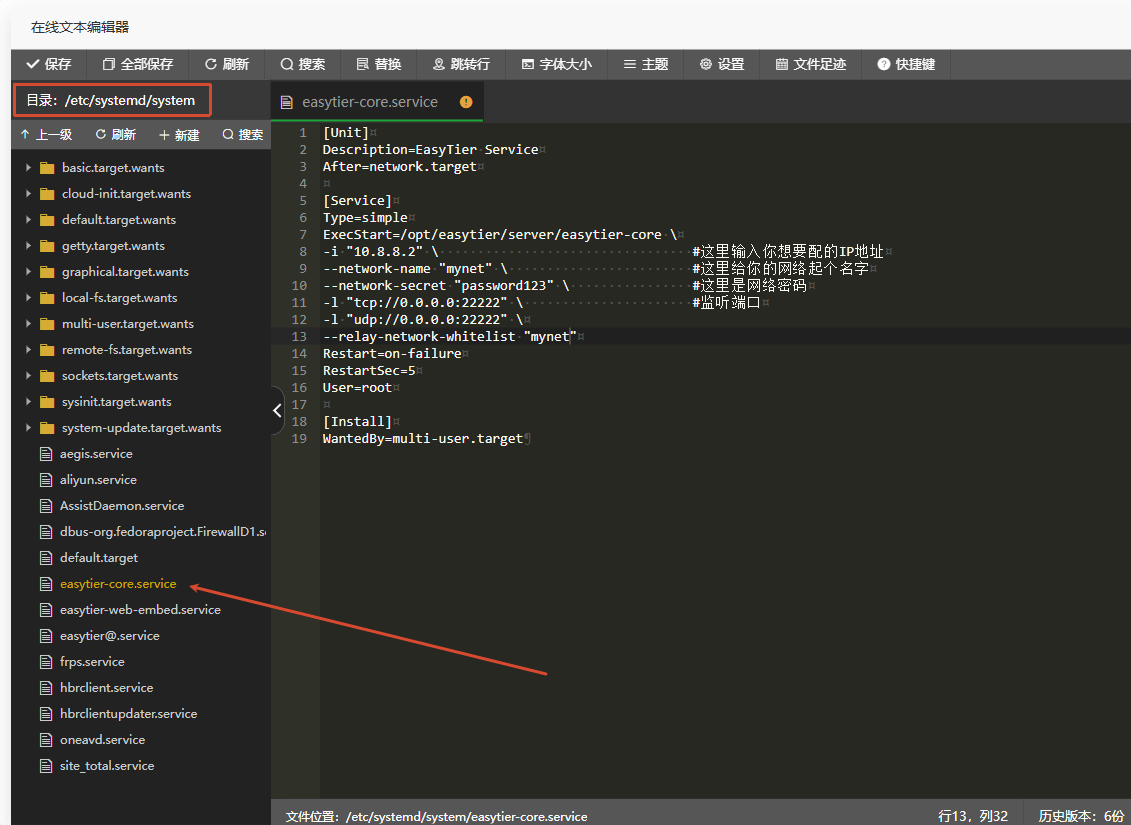1131x825 pixels.
Task: Open dbus-org.fedoraproject.FirewallD1 service file
Action: coord(162,531)
